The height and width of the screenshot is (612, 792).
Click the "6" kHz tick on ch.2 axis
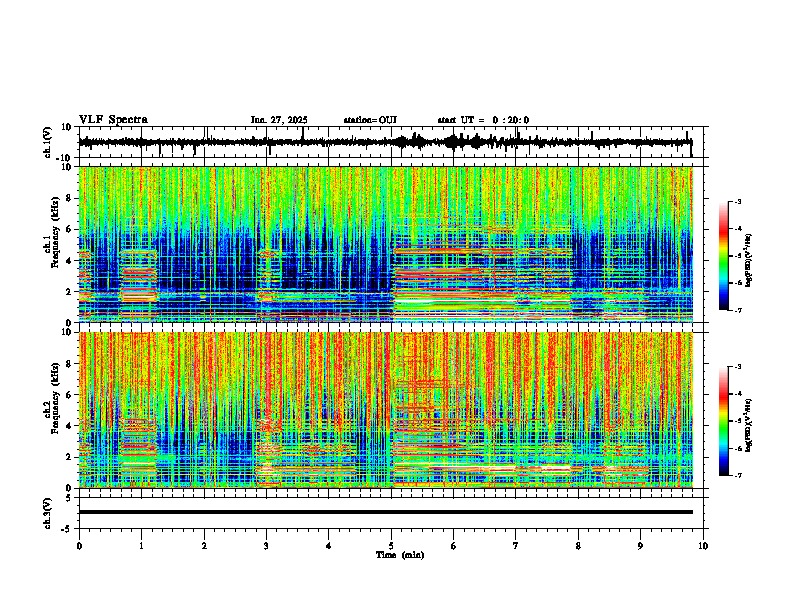70,395
